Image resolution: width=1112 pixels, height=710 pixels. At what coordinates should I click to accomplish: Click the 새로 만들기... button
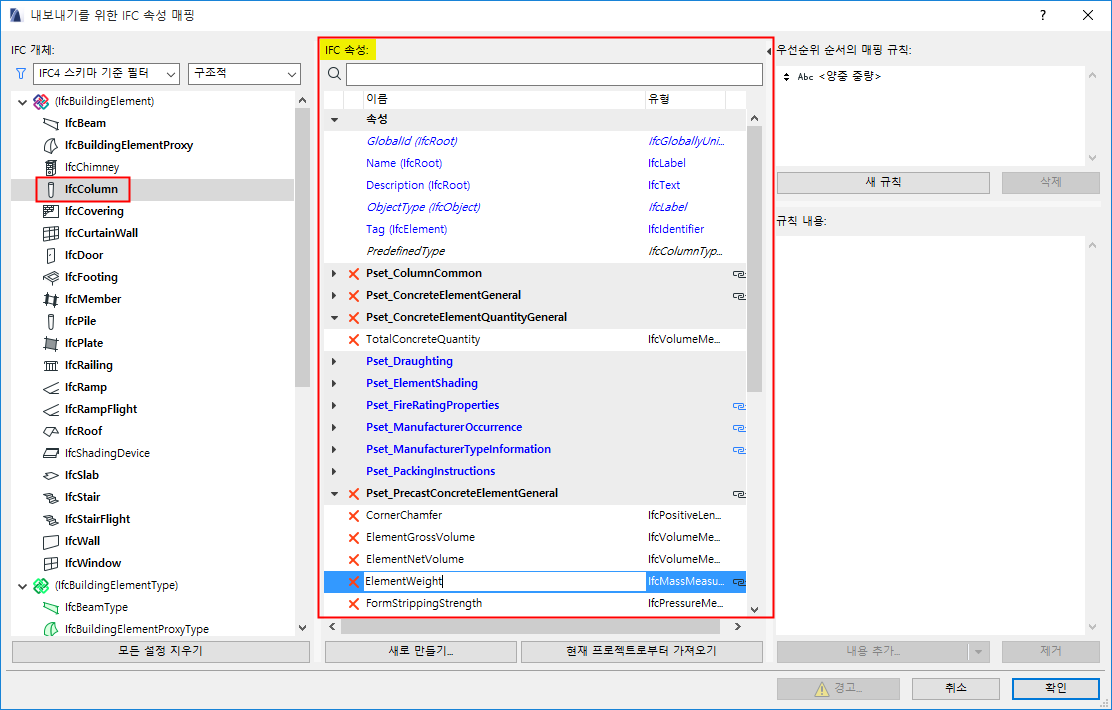tap(421, 652)
